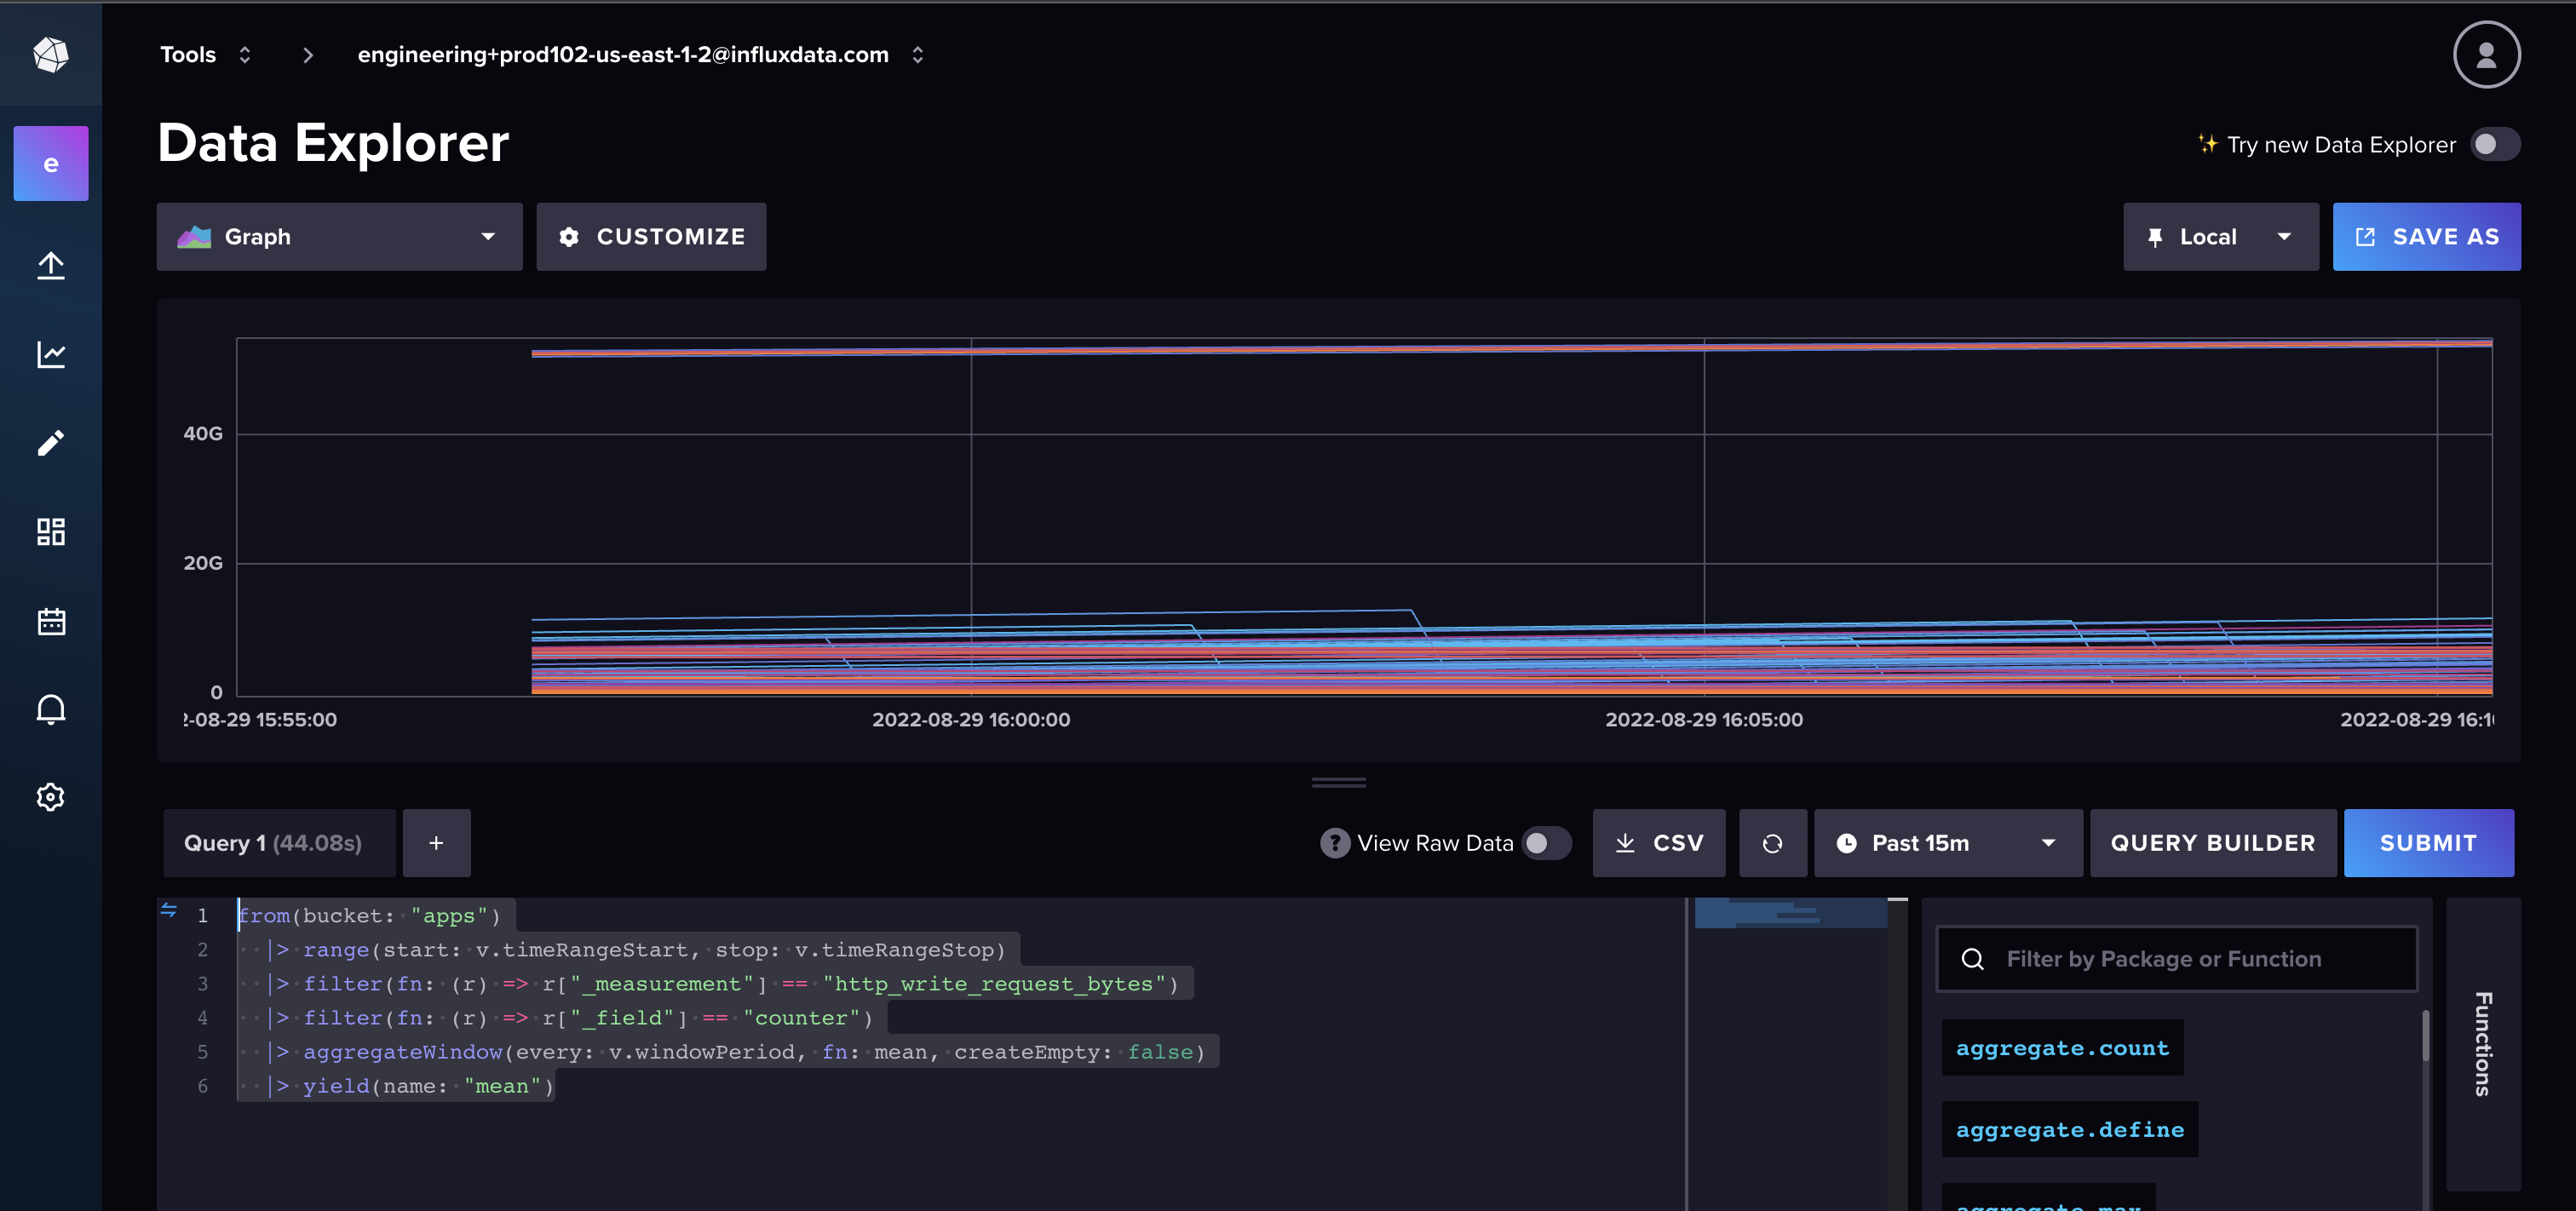Open Alerts via the bell icon
This screenshot has height=1211, width=2576.
click(50, 709)
